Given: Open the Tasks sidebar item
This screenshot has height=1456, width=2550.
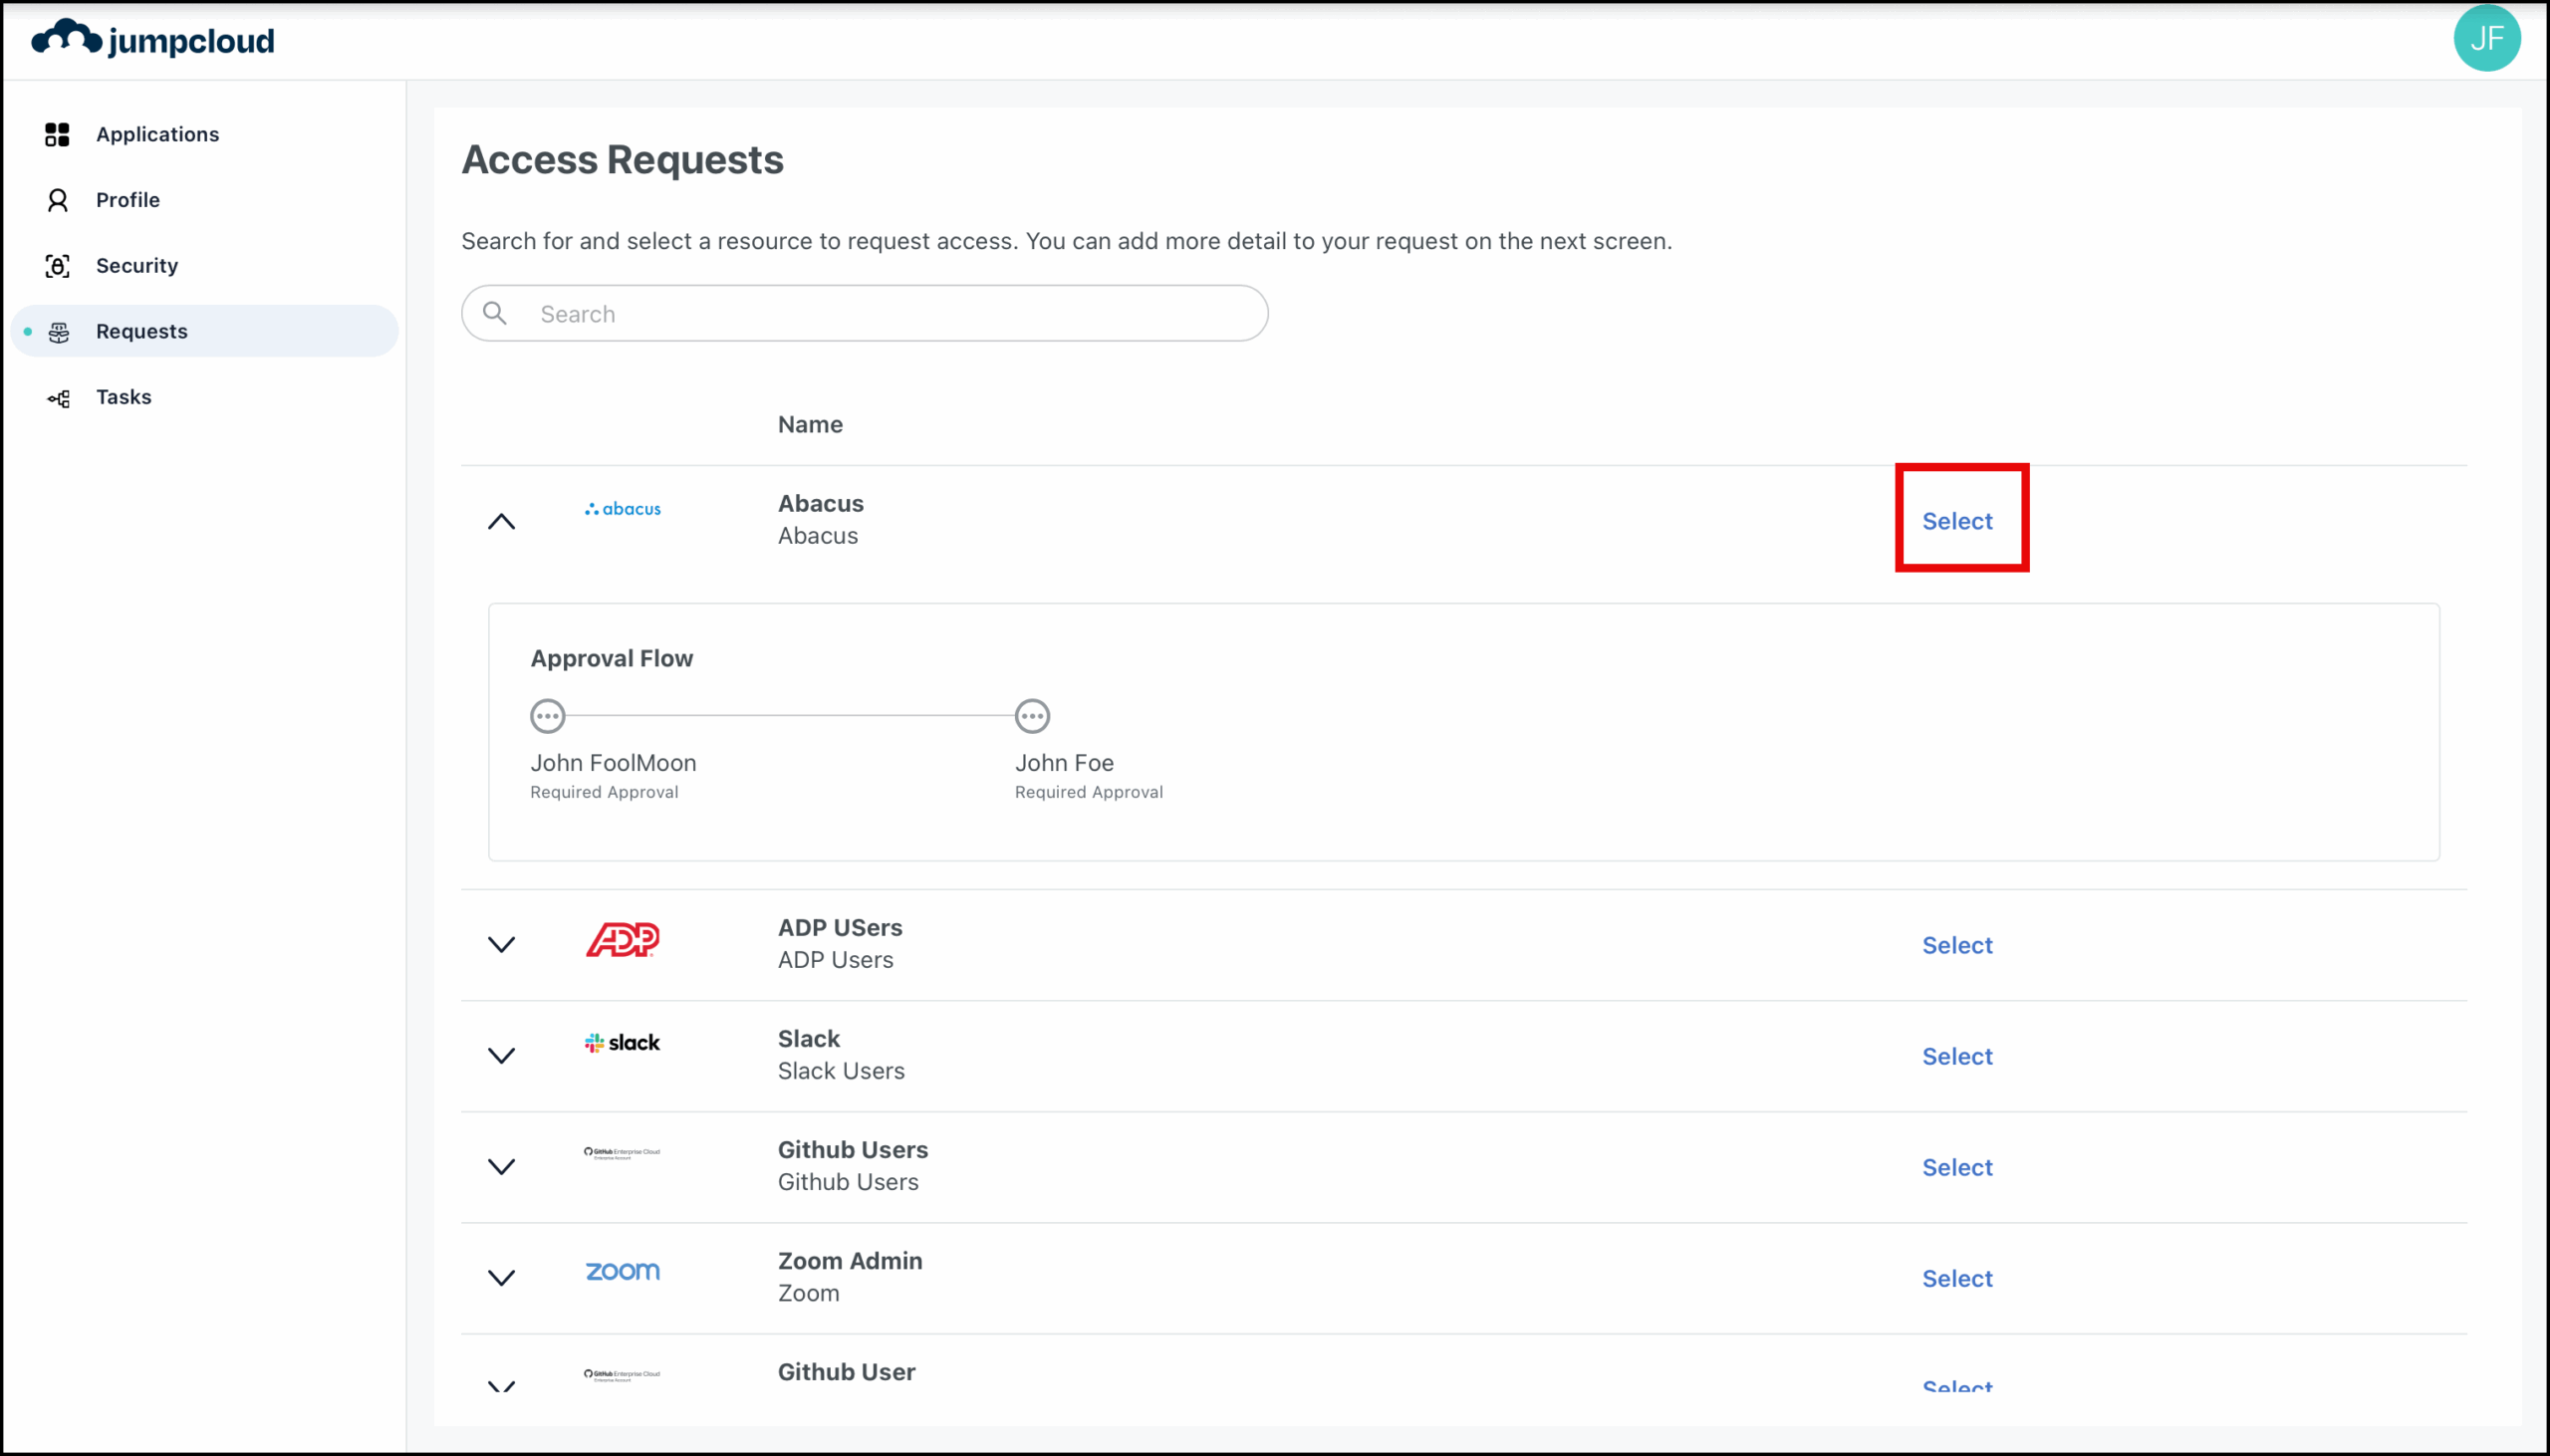Looking at the screenshot, I should [x=124, y=397].
